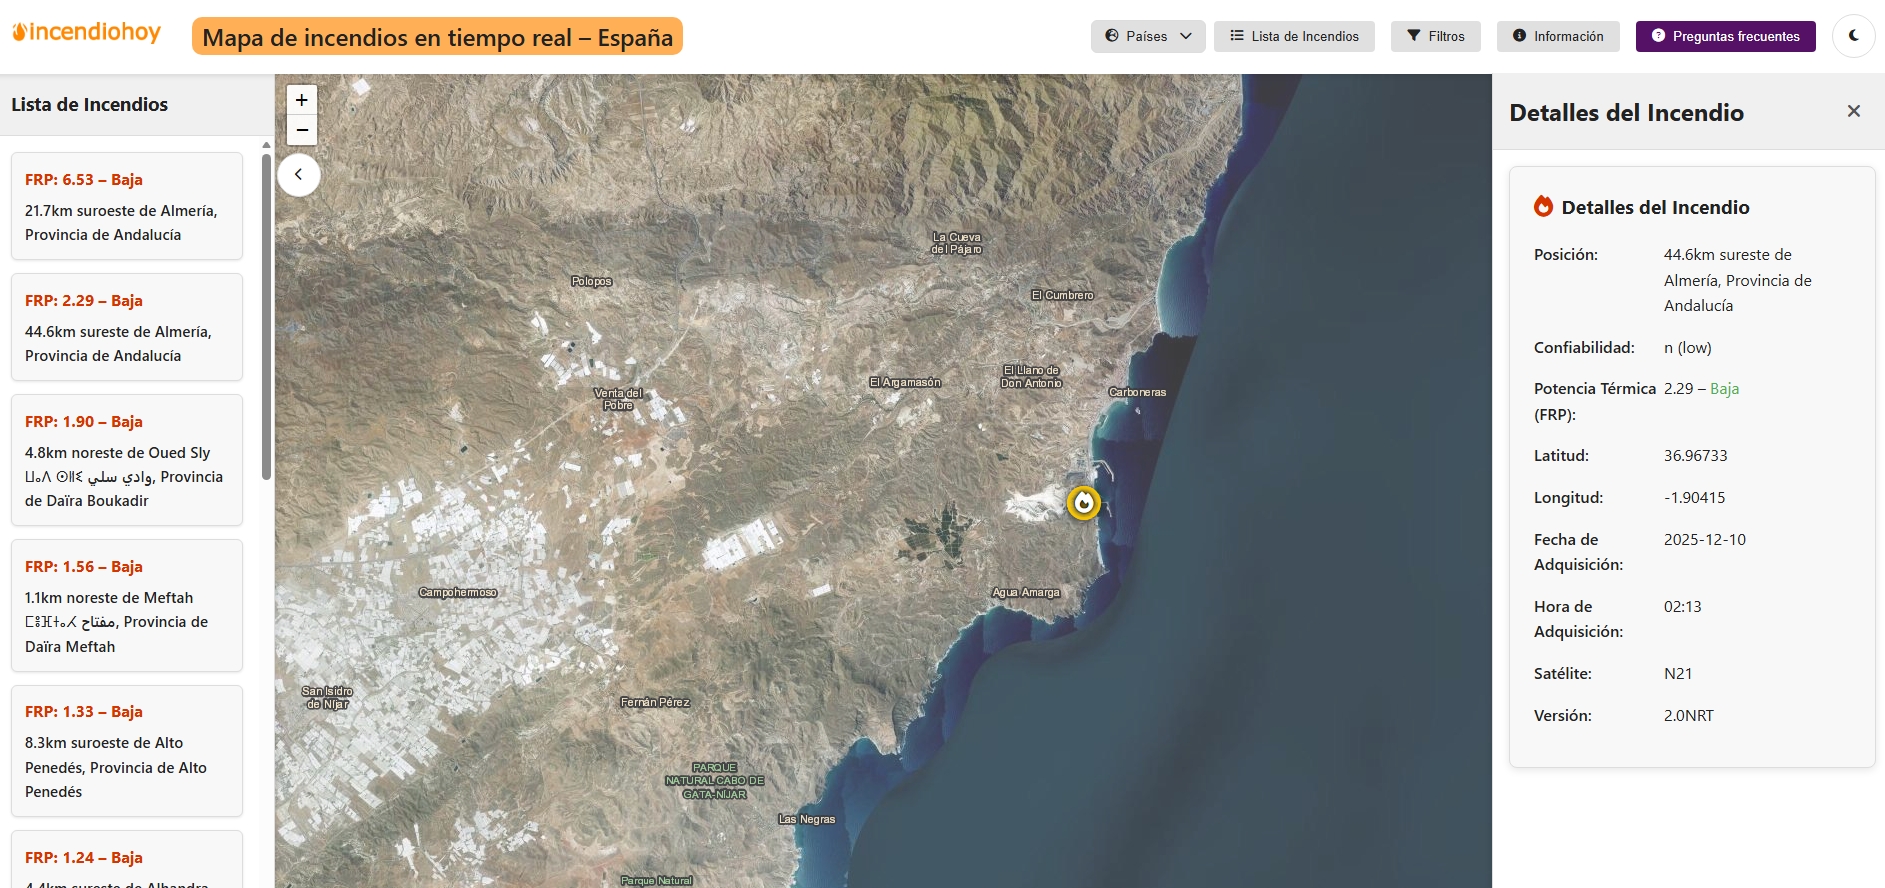The image size is (1885, 888).
Task: Click the yellow fire marker on the map
Action: point(1083,502)
